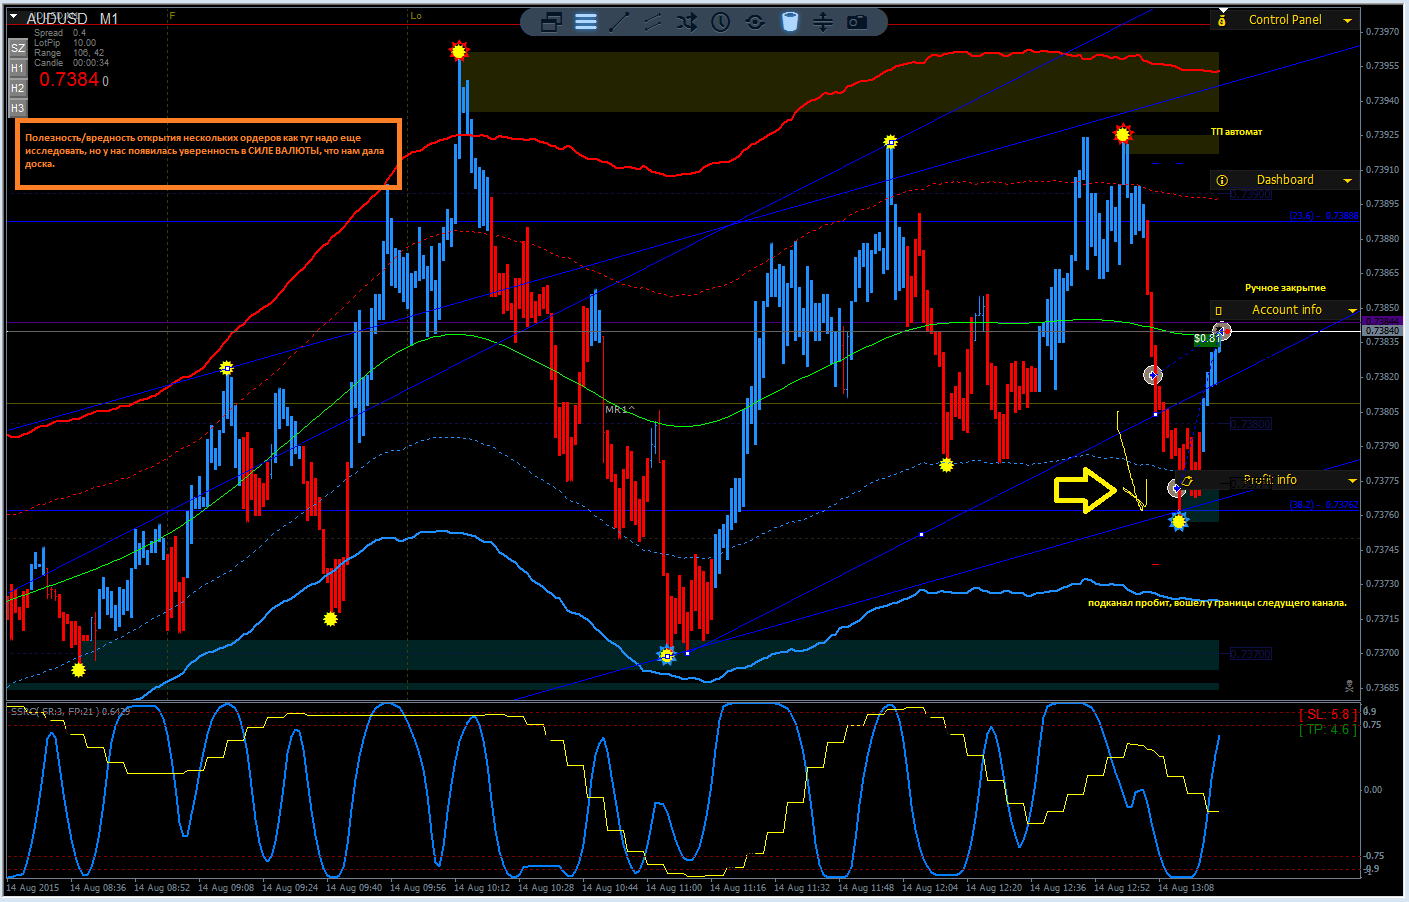Click the 0.73800 level price tag
This screenshot has height=902, width=1409.
1250,424
